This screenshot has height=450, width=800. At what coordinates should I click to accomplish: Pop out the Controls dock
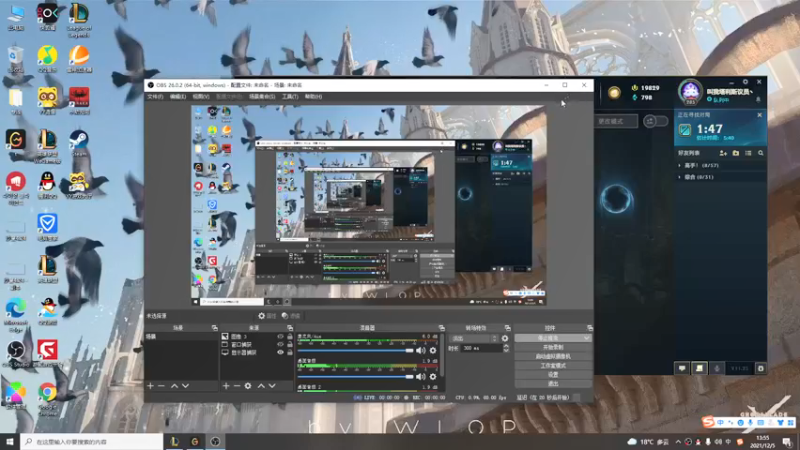(x=590, y=328)
